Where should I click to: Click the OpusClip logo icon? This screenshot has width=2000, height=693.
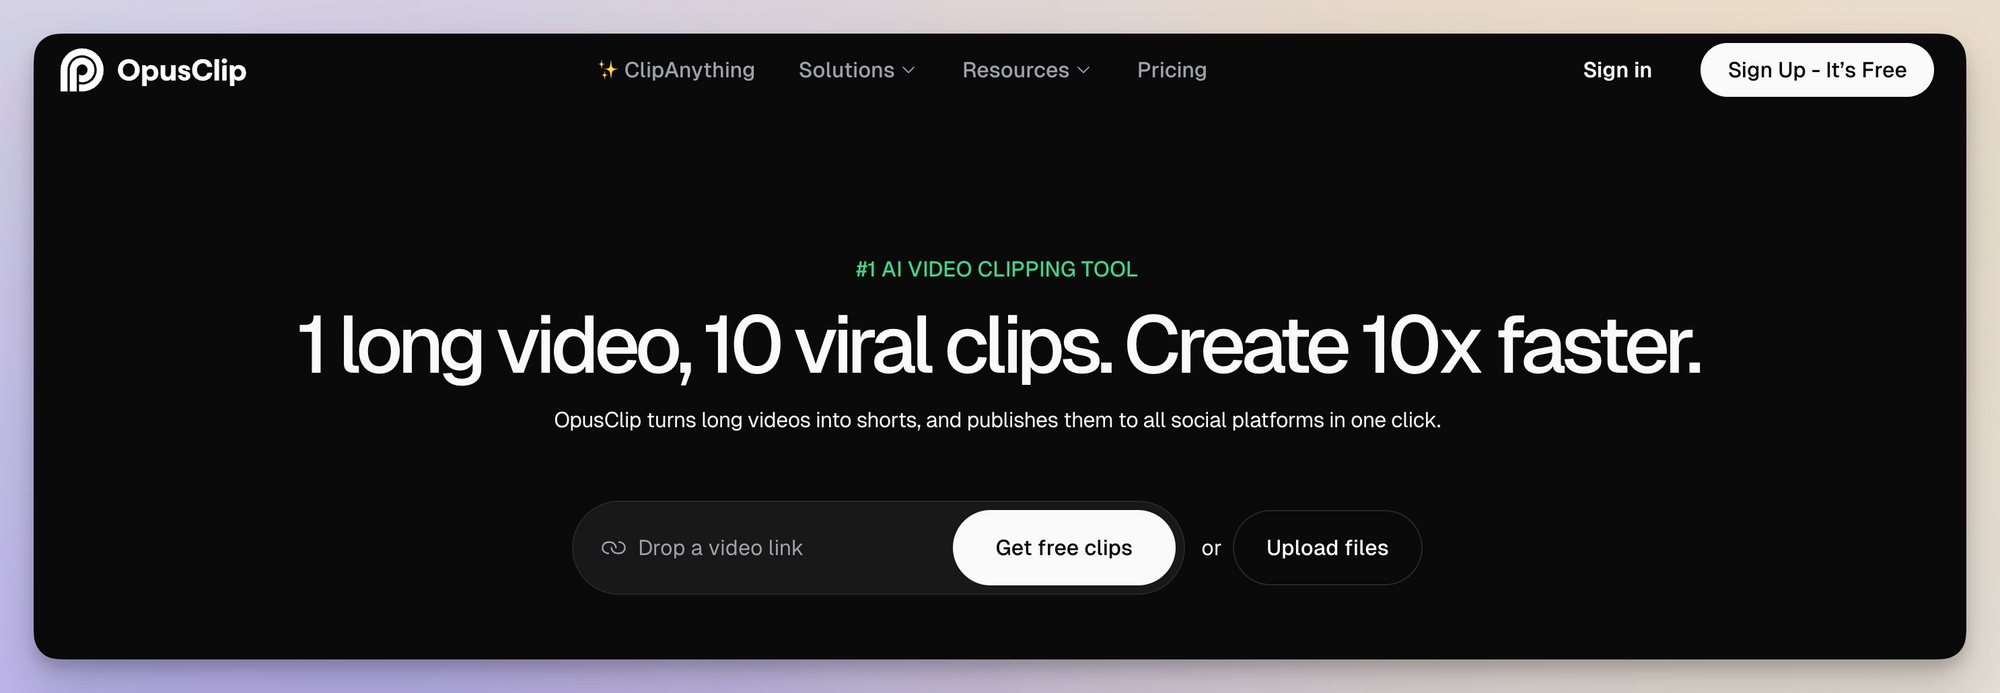[81, 70]
